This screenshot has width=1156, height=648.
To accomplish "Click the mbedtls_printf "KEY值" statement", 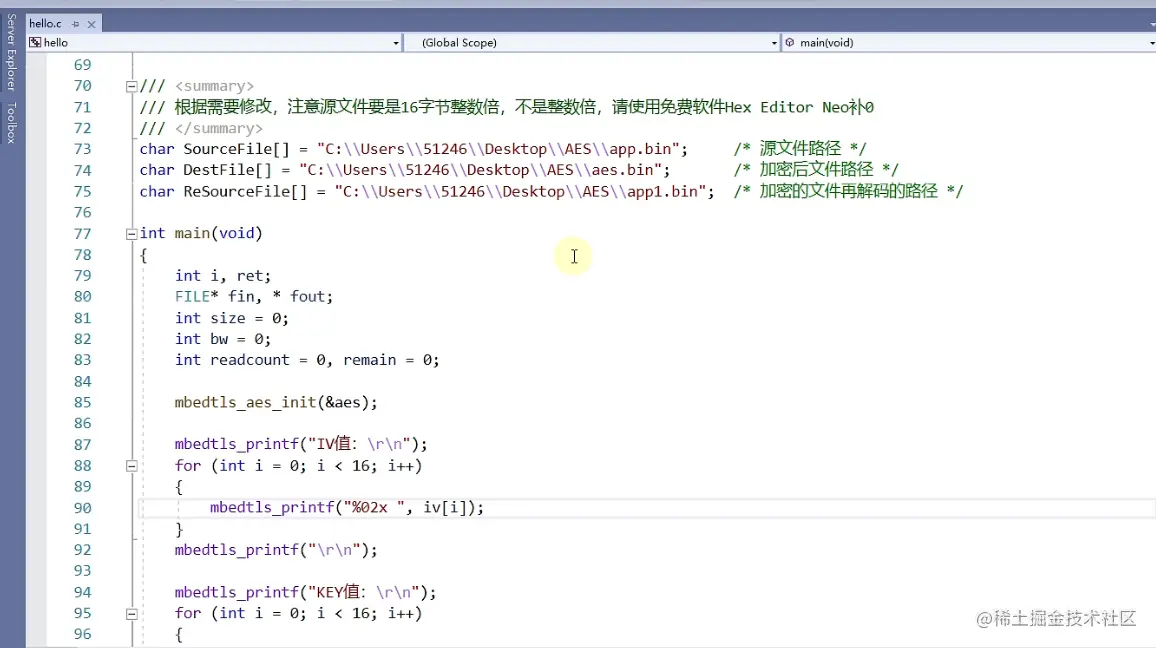I will pyautogui.click(x=305, y=592).
